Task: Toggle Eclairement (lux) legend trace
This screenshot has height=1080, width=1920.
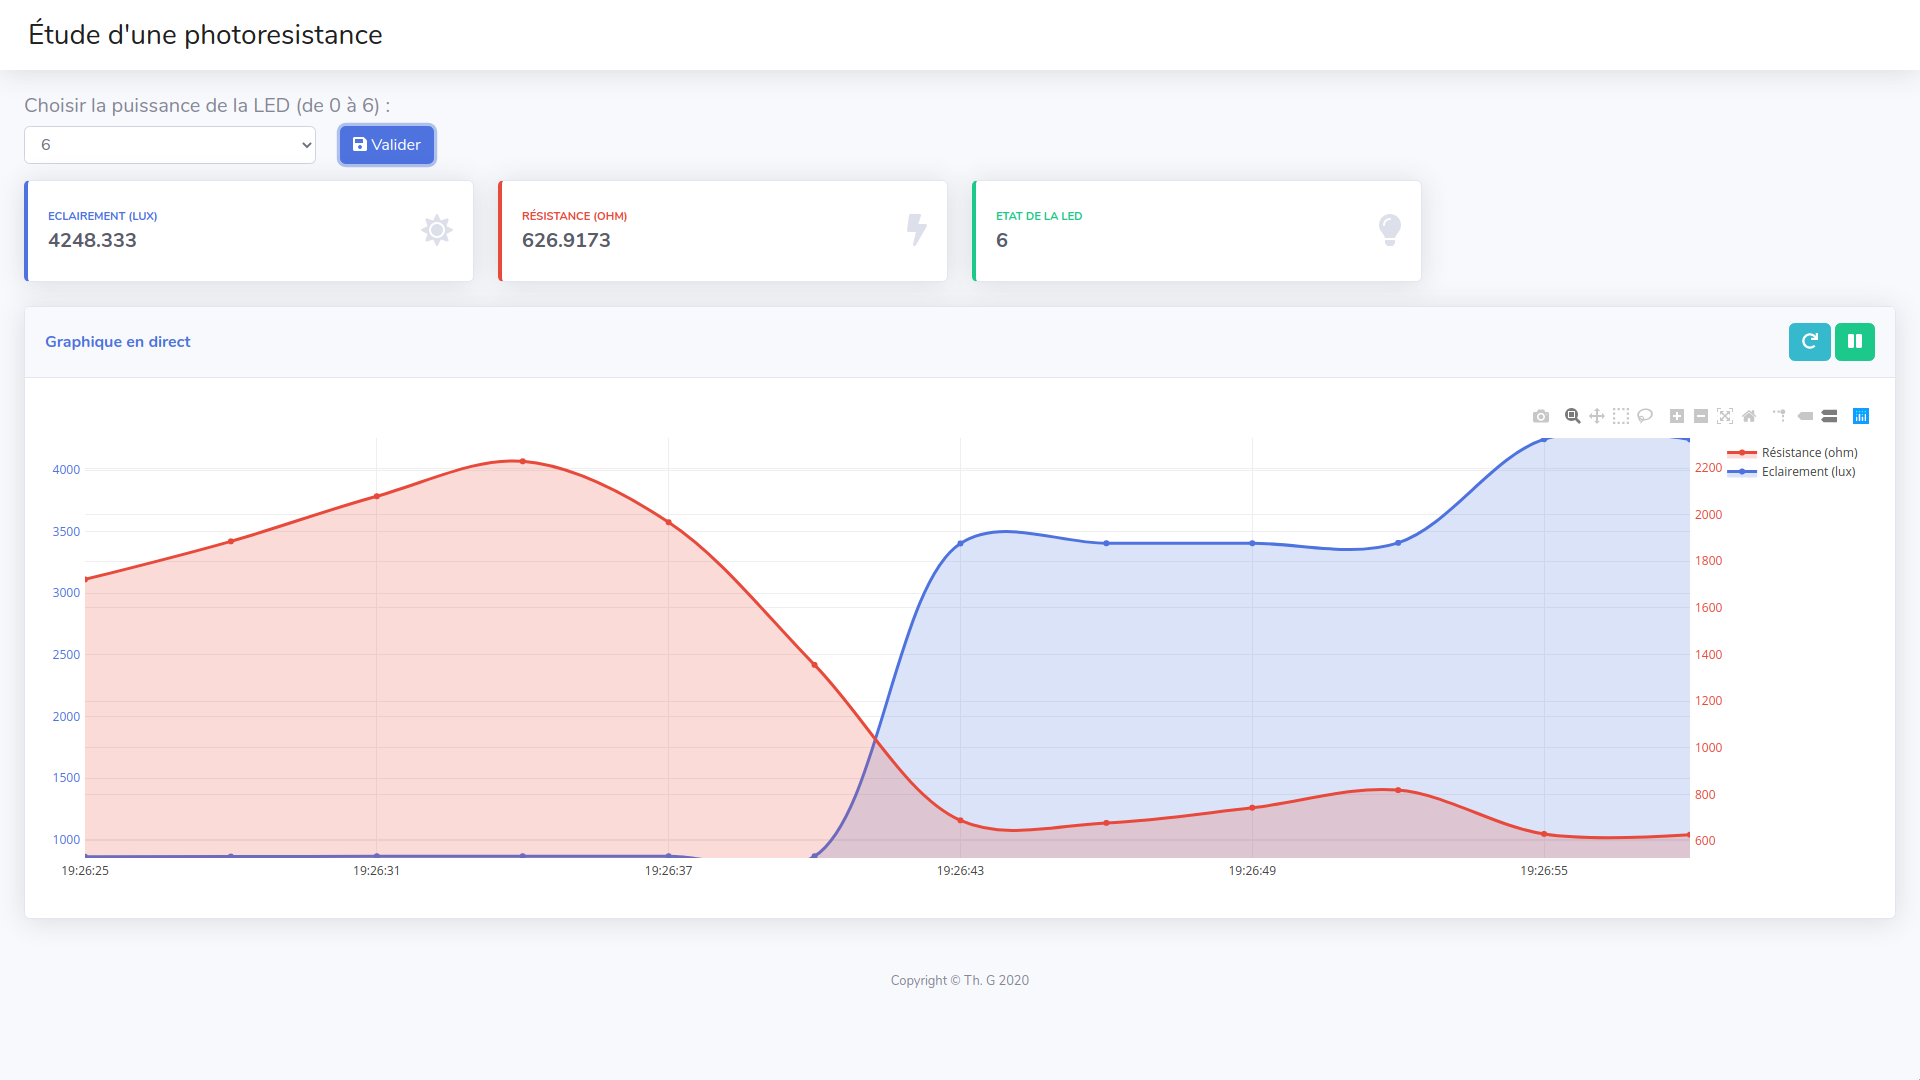Action: coord(1807,472)
